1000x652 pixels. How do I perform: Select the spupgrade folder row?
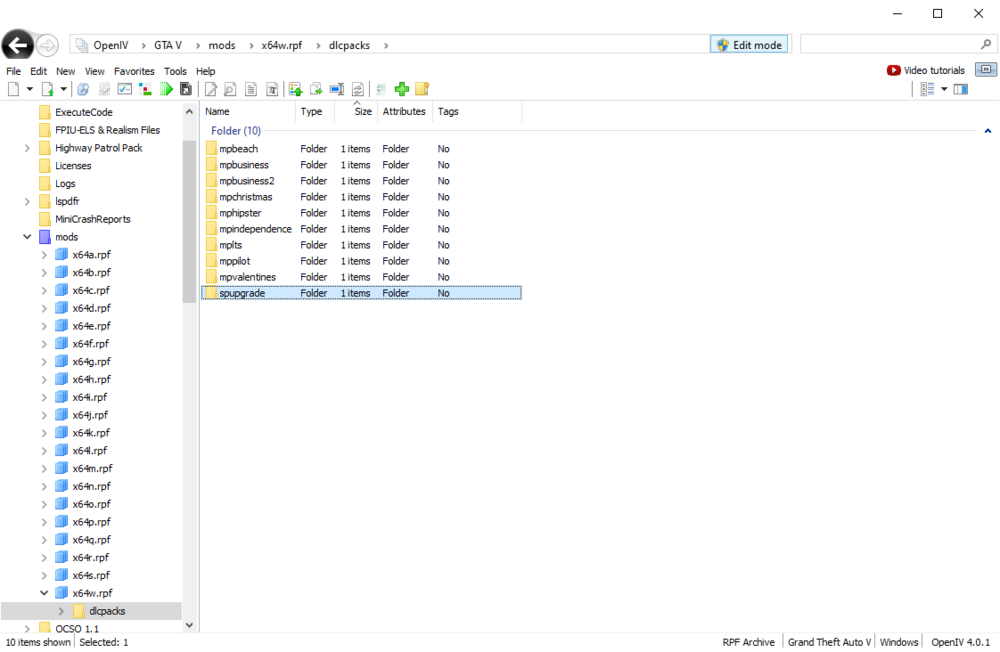coord(361,293)
